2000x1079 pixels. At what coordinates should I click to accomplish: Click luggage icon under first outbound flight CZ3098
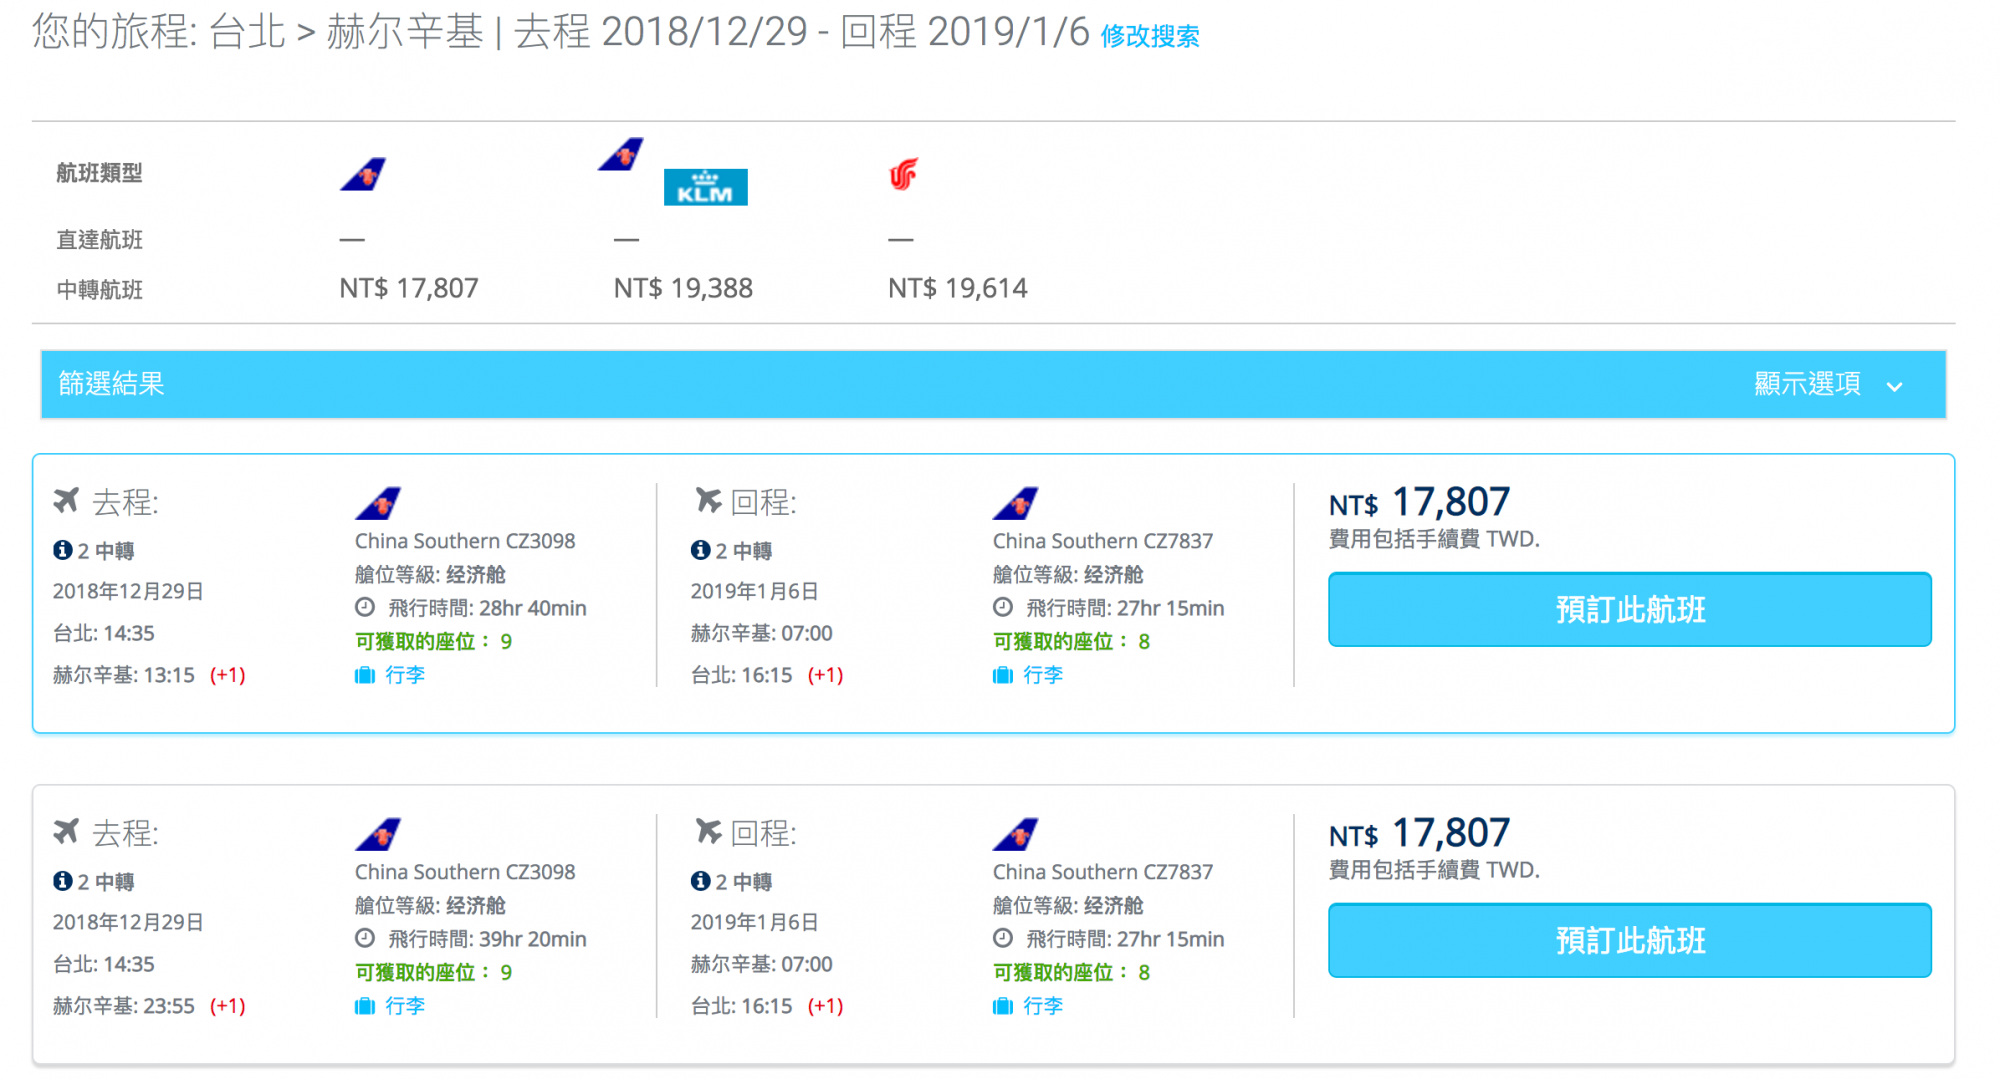tap(365, 675)
